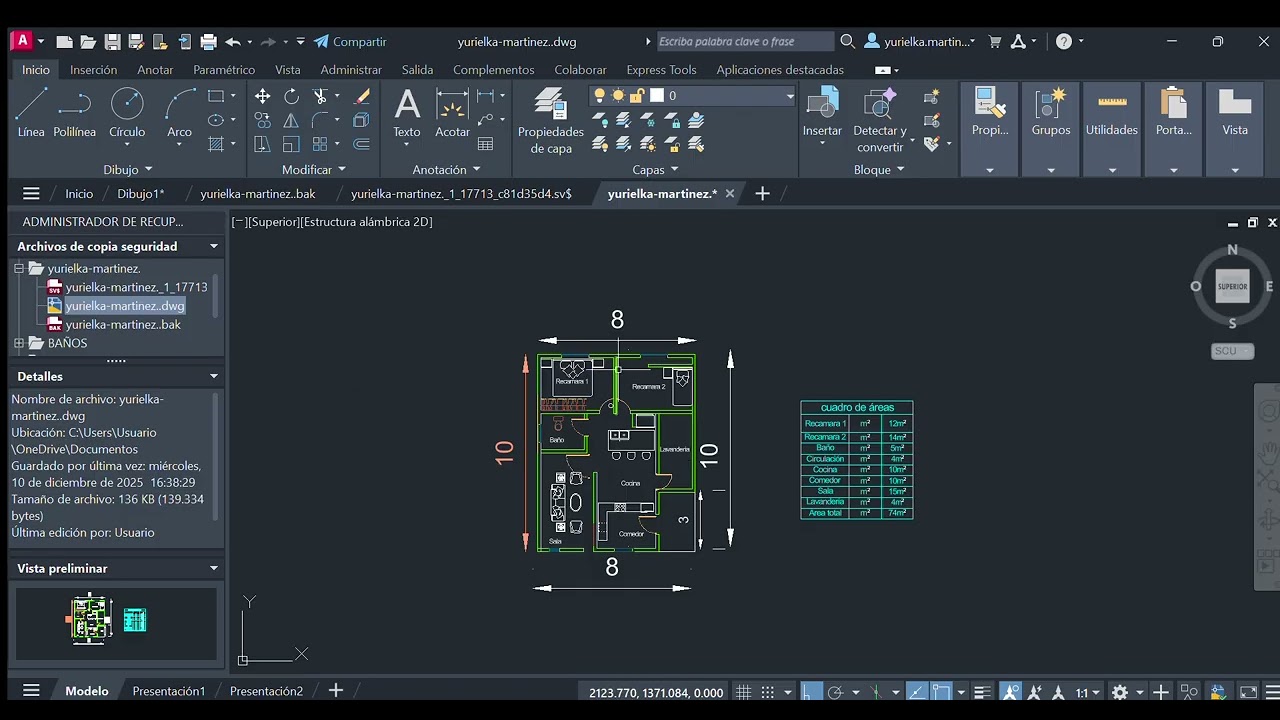Activate the Rotate tool in Modificar
The height and width of the screenshot is (720, 1280).
(291, 96)
